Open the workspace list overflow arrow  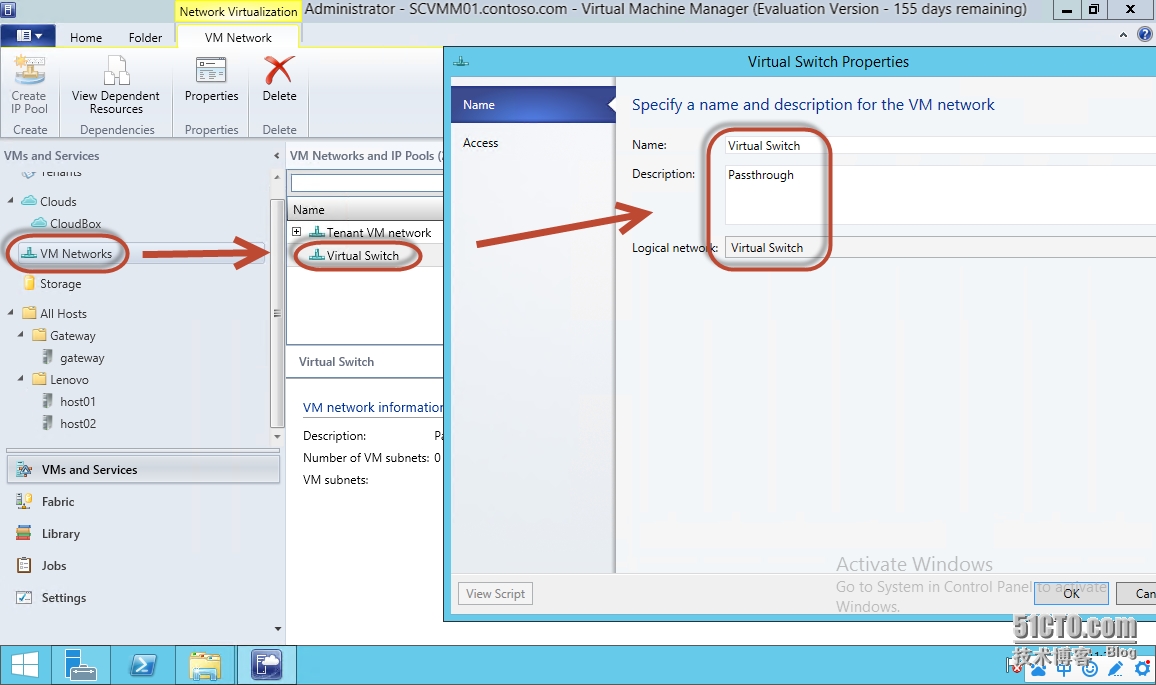(278, 629)
